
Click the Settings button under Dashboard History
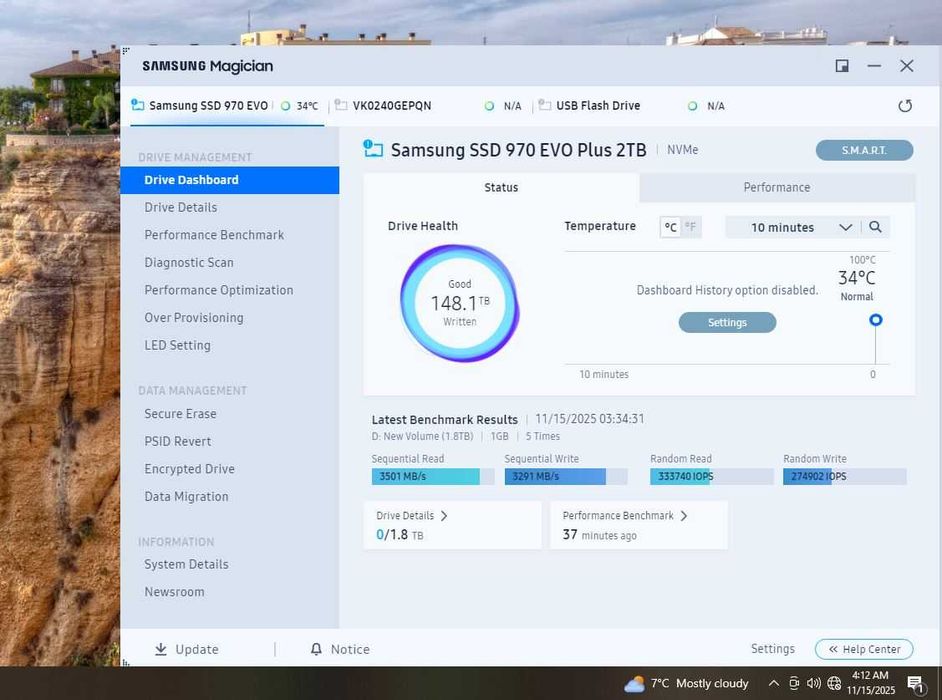pos(727,323)
